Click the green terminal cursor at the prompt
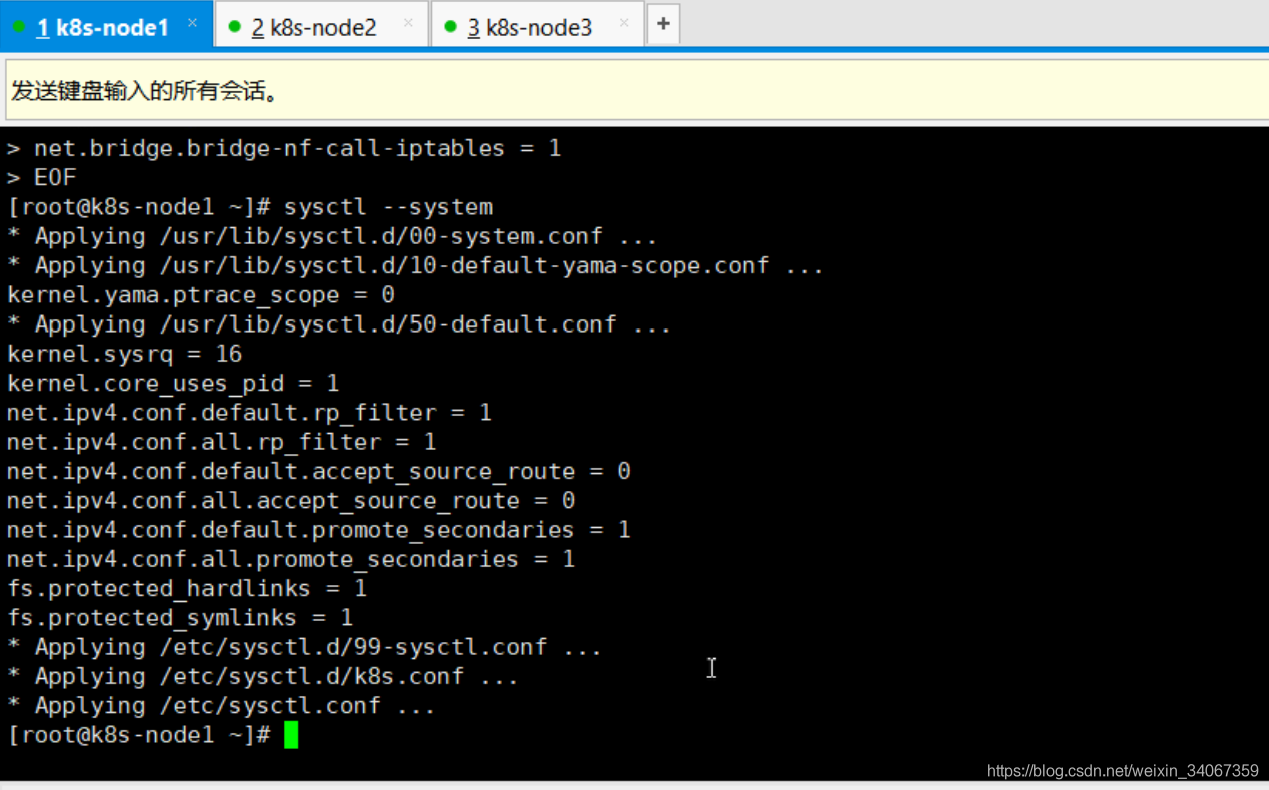Image resolution: width=1269 pixels, height=790 pixels. click(291, 735)
